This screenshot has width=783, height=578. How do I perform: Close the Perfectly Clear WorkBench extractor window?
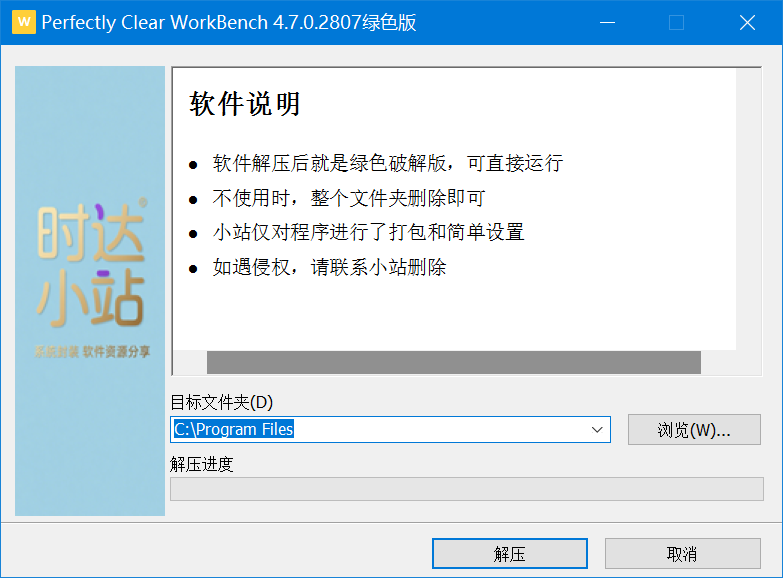pyautogui.click(x=747, y=22)
